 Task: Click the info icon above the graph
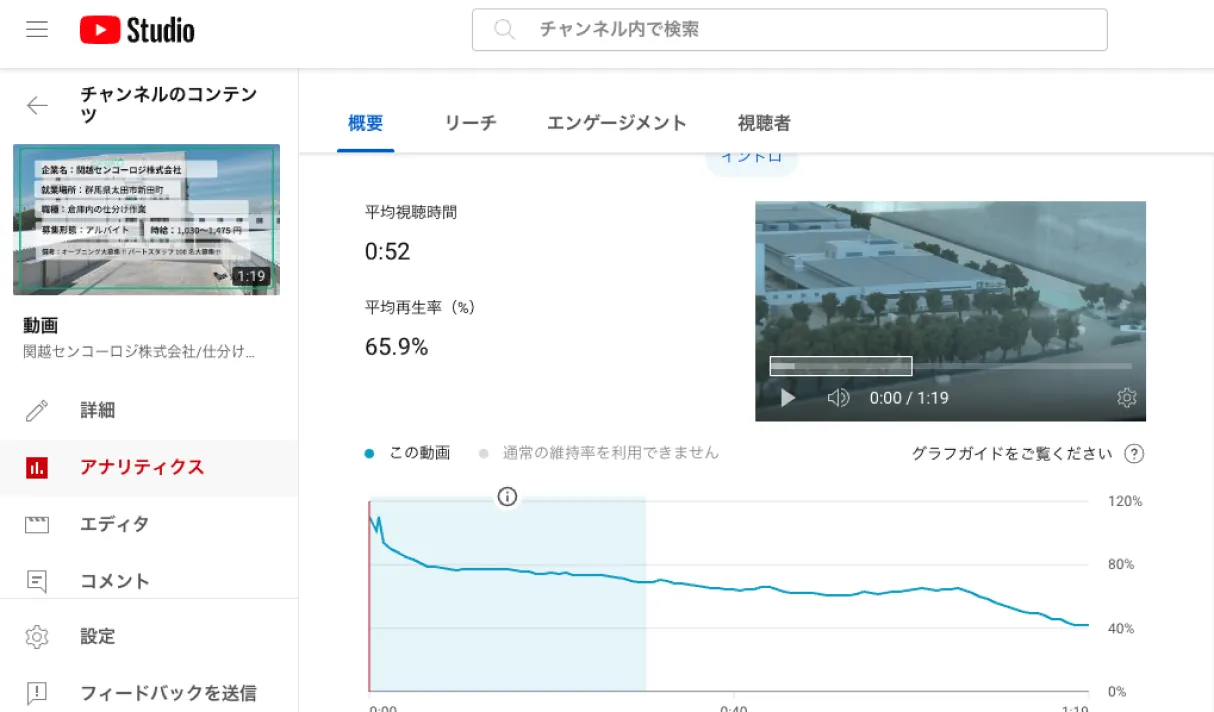click(x=507, y=497)
